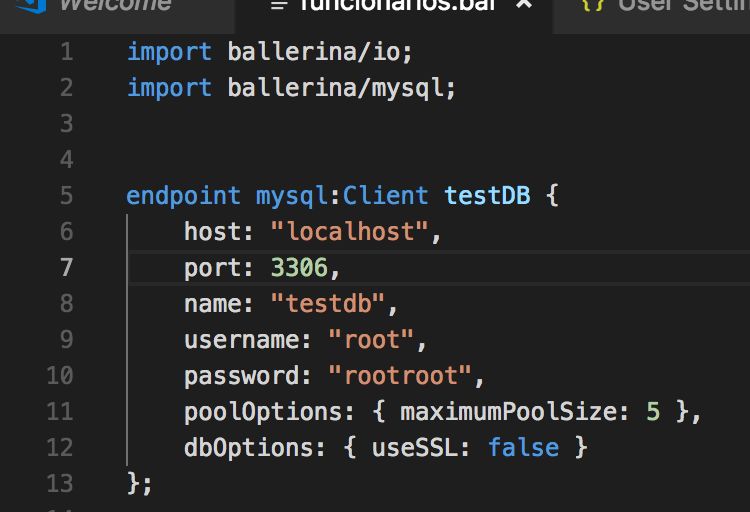Image resolution: width=750 pixels, height=512 pixels.
Task: Click the value 5 for maximumPoolSize
Action: pyautogui.click(x=653, y=412)
